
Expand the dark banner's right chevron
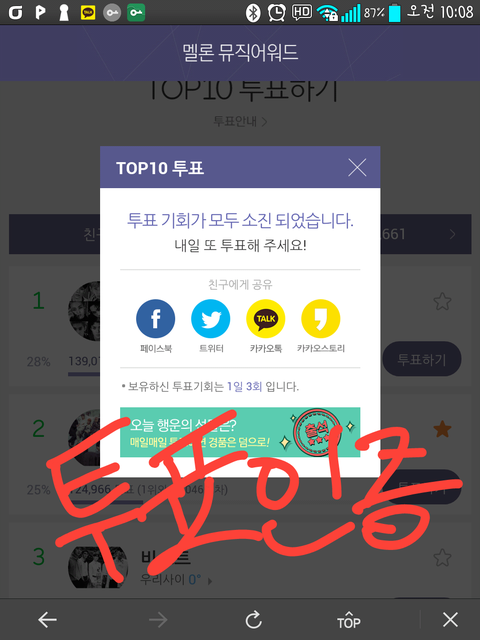(452, 234)
